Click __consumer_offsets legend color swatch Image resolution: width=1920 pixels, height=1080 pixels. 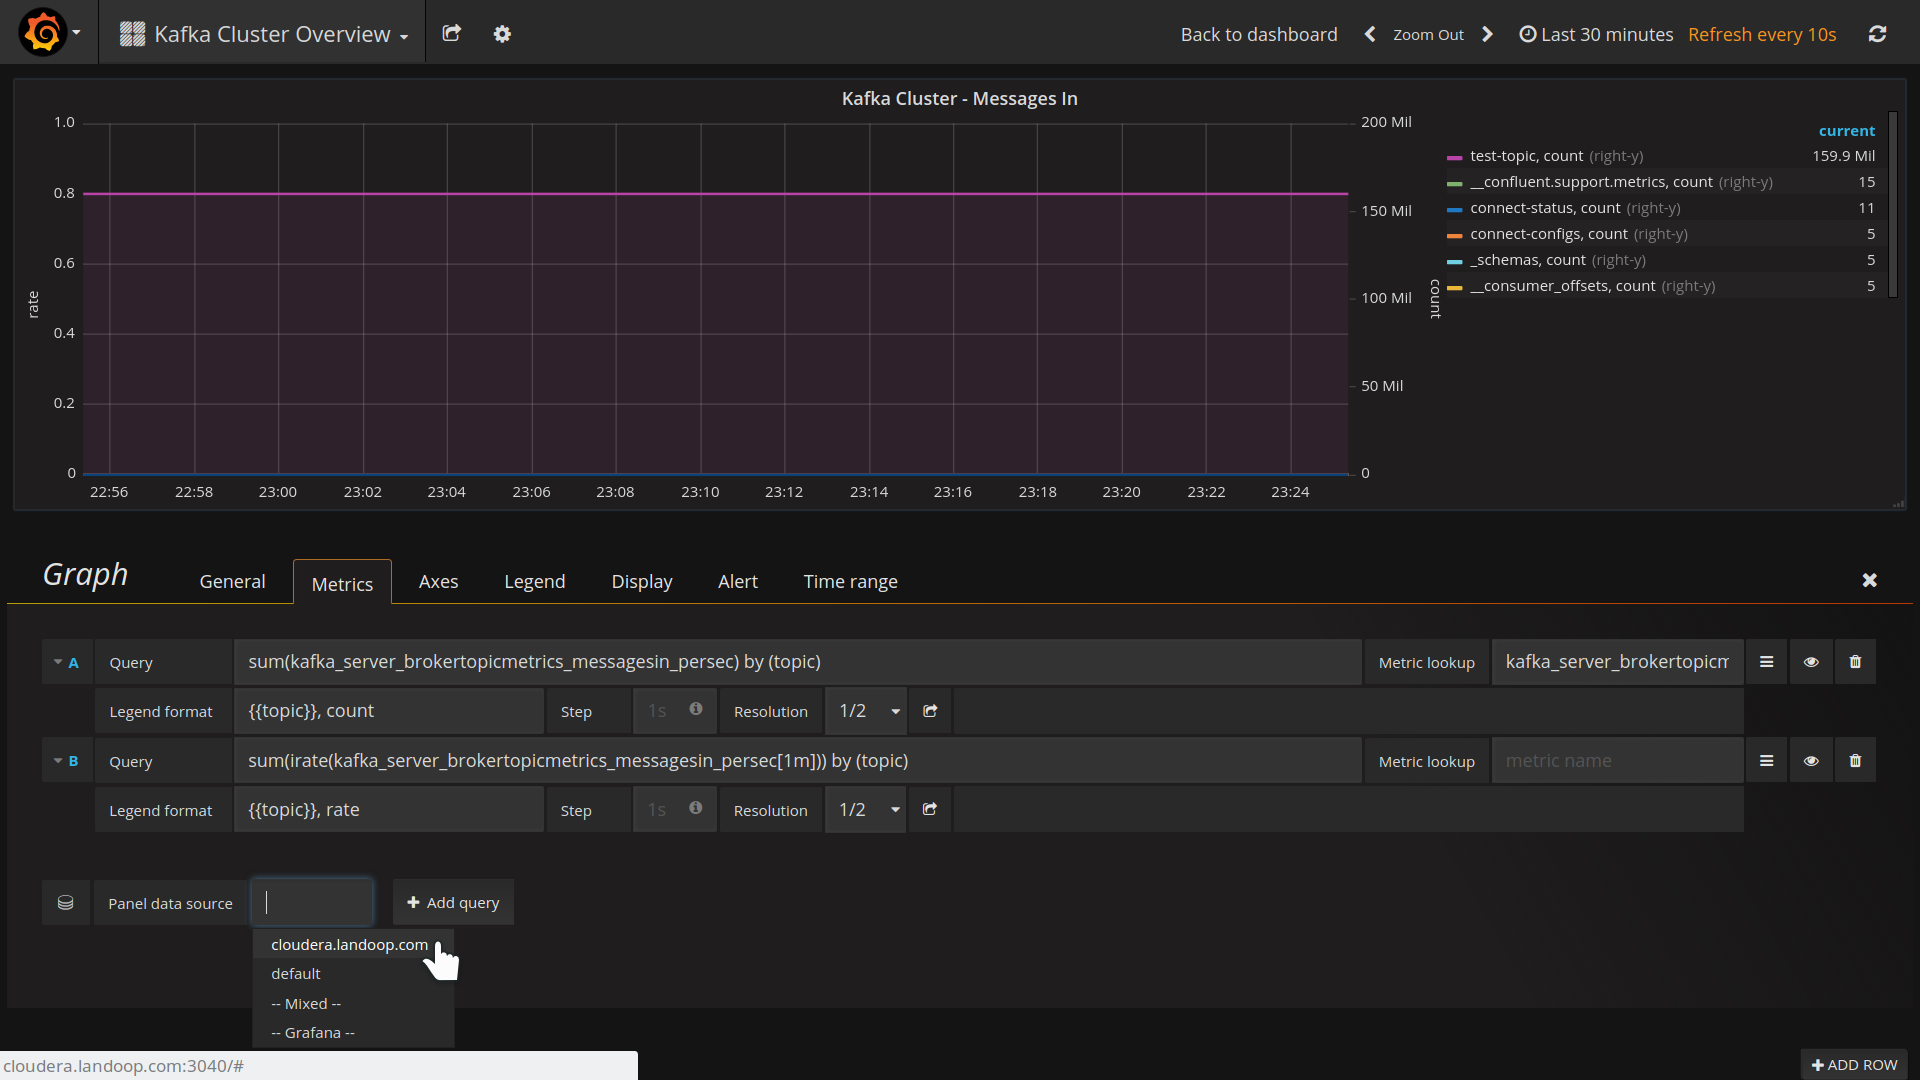click(1455, 288)
